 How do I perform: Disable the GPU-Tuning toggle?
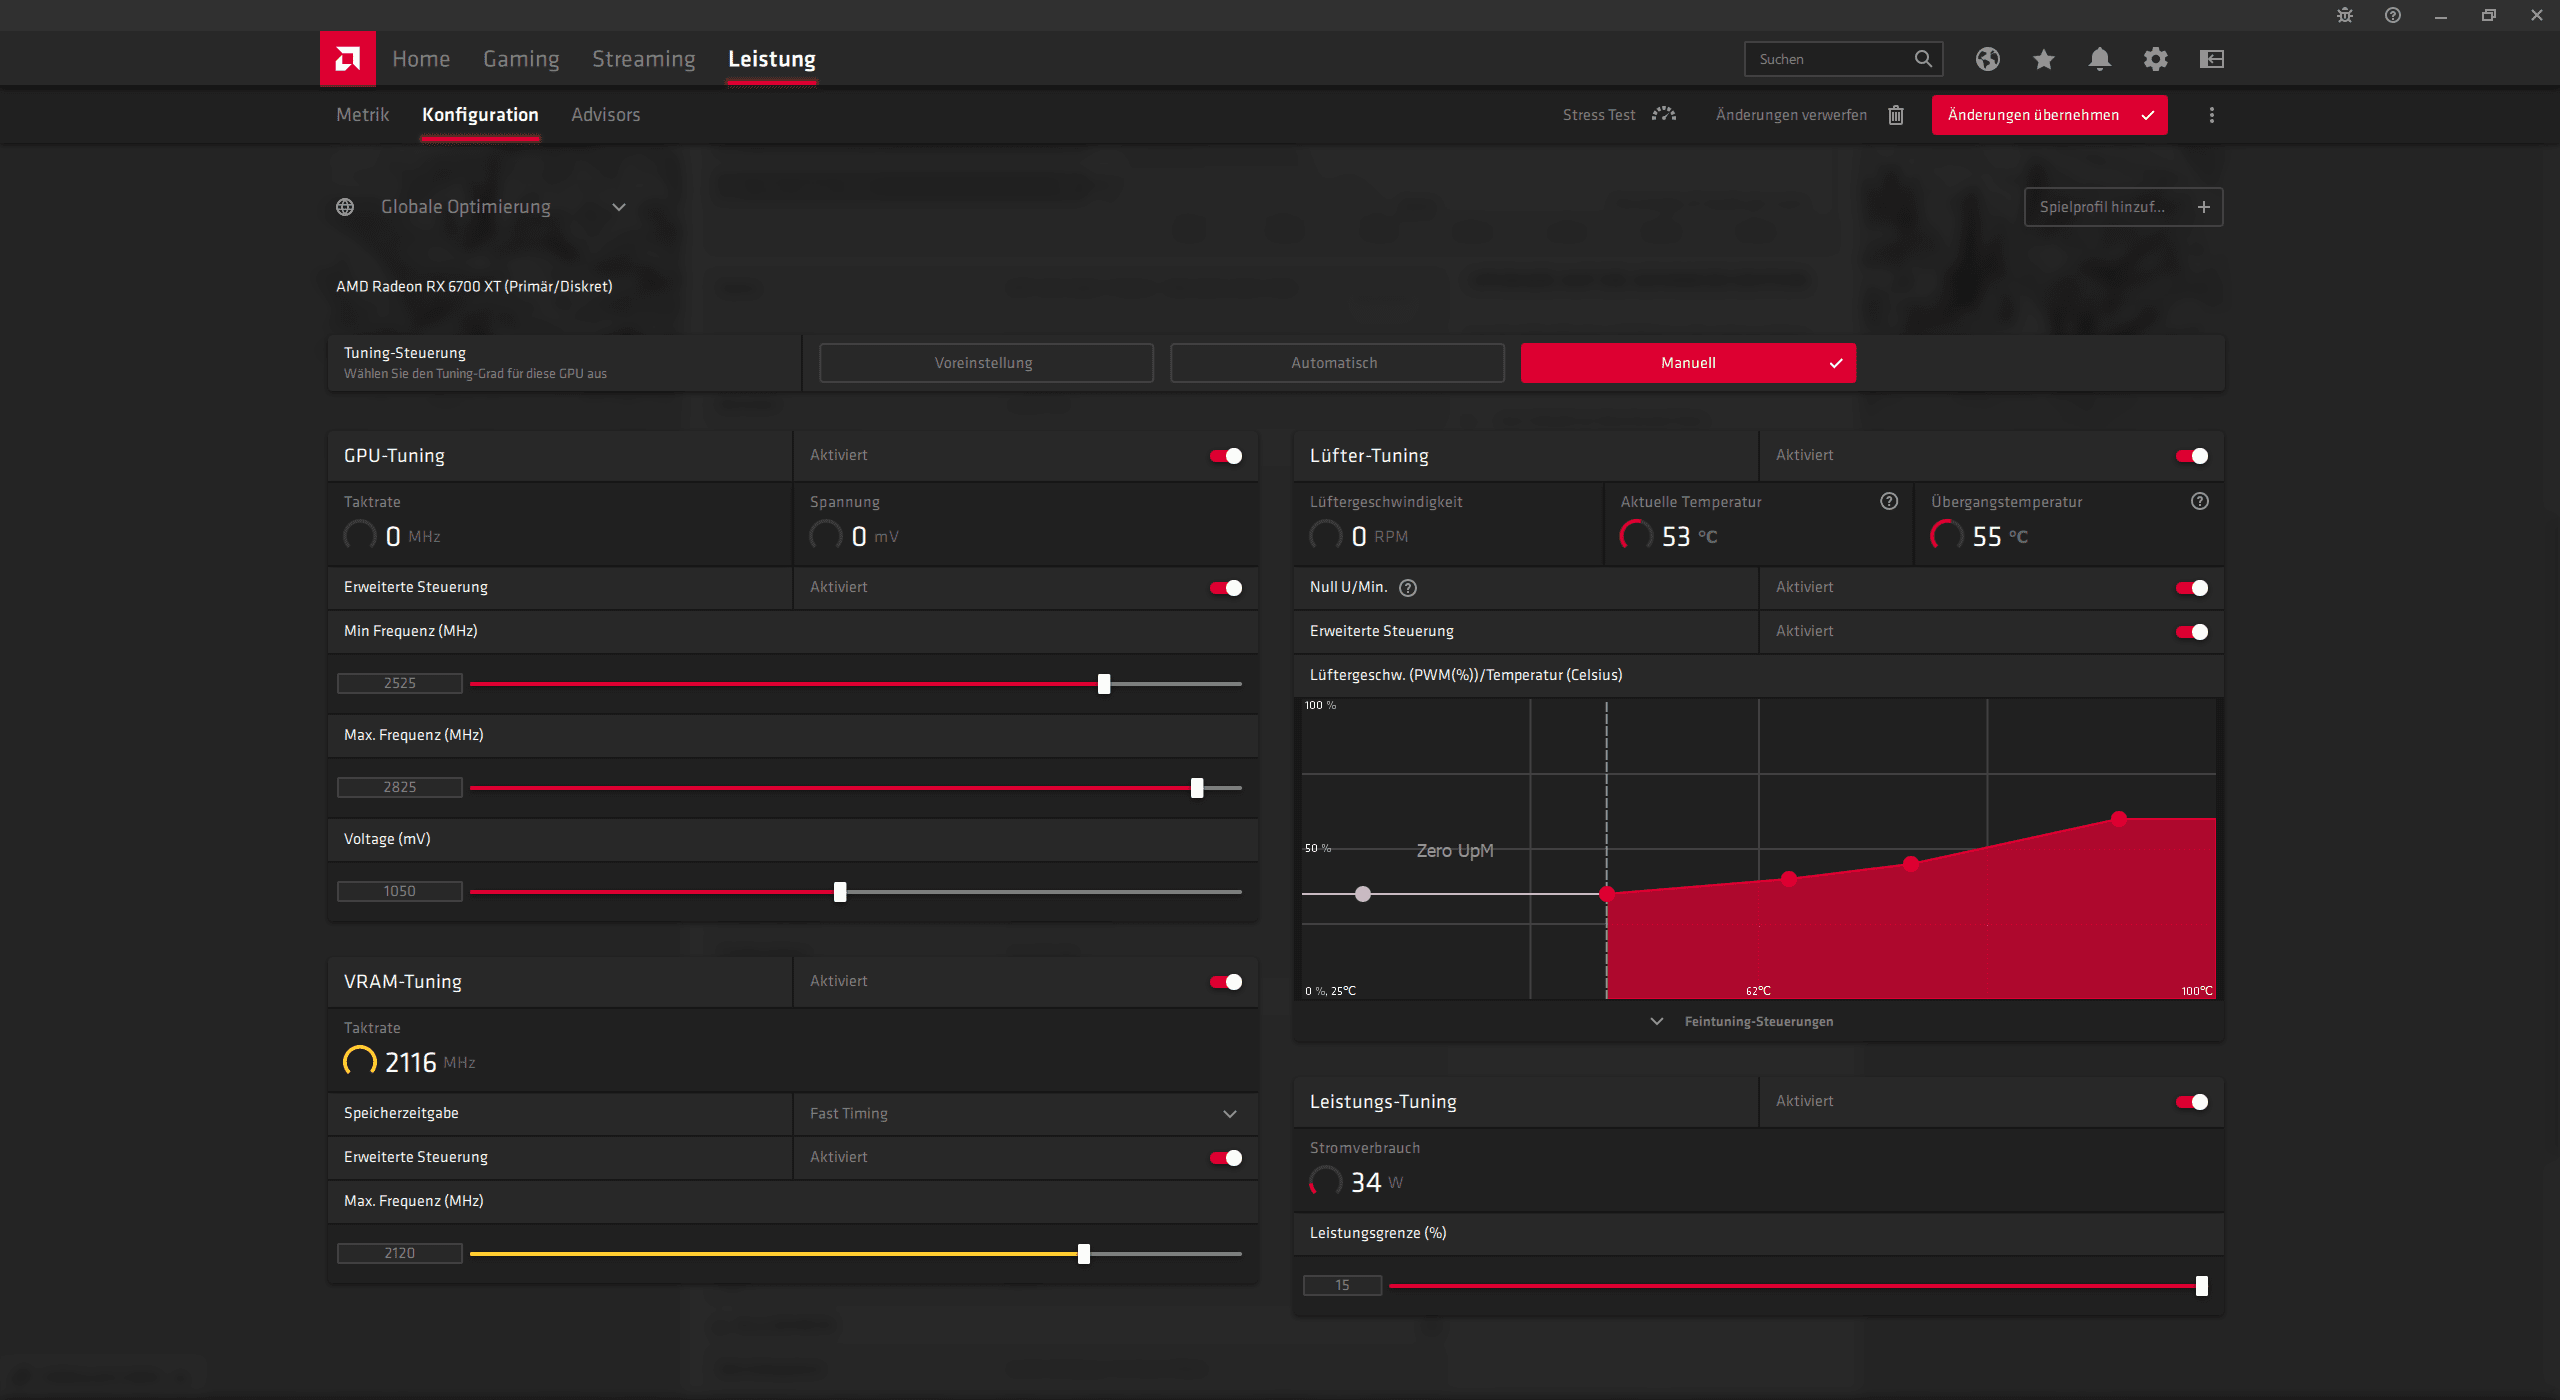pyautogui.click(x=1225, y=456)
